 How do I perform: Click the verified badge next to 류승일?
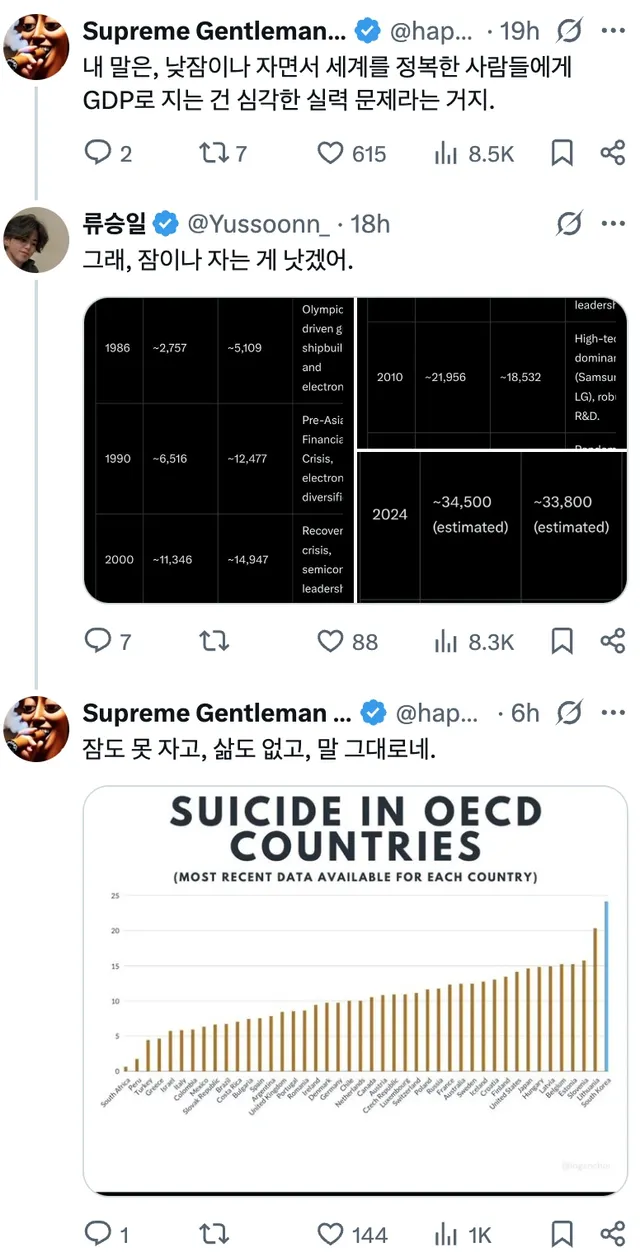(x=166, y=224)
